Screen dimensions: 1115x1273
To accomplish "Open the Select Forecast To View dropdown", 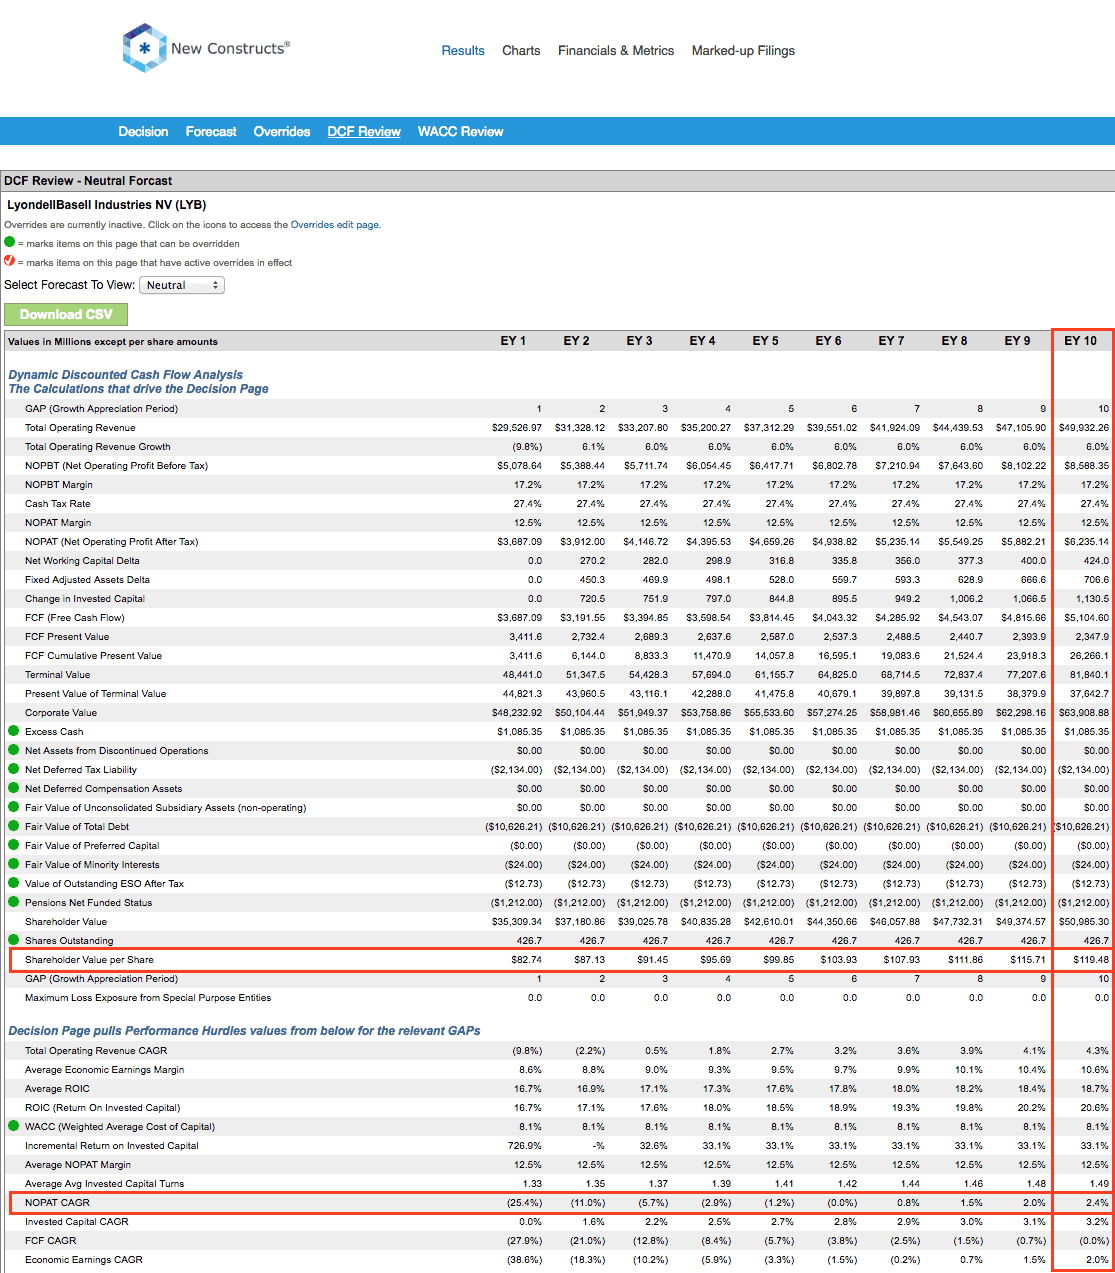I will coord(182,285).
